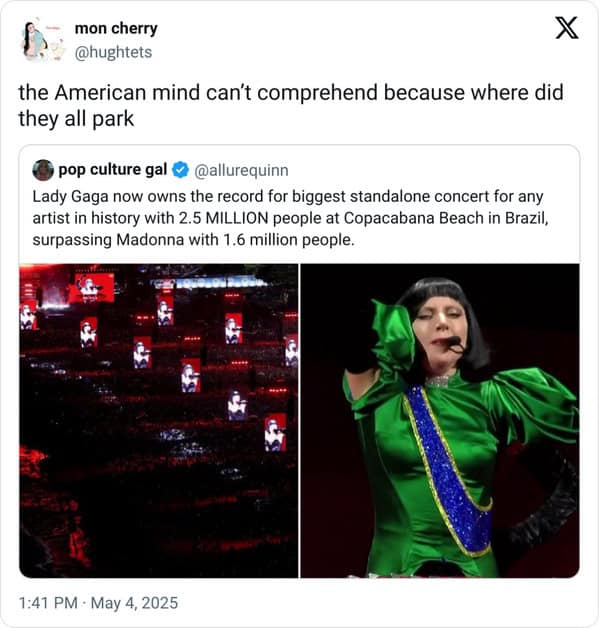Image resolution: width=599 pixels, height=628 pixels.
Task: Open the @allurequinn handle
Action: point(241,171)
